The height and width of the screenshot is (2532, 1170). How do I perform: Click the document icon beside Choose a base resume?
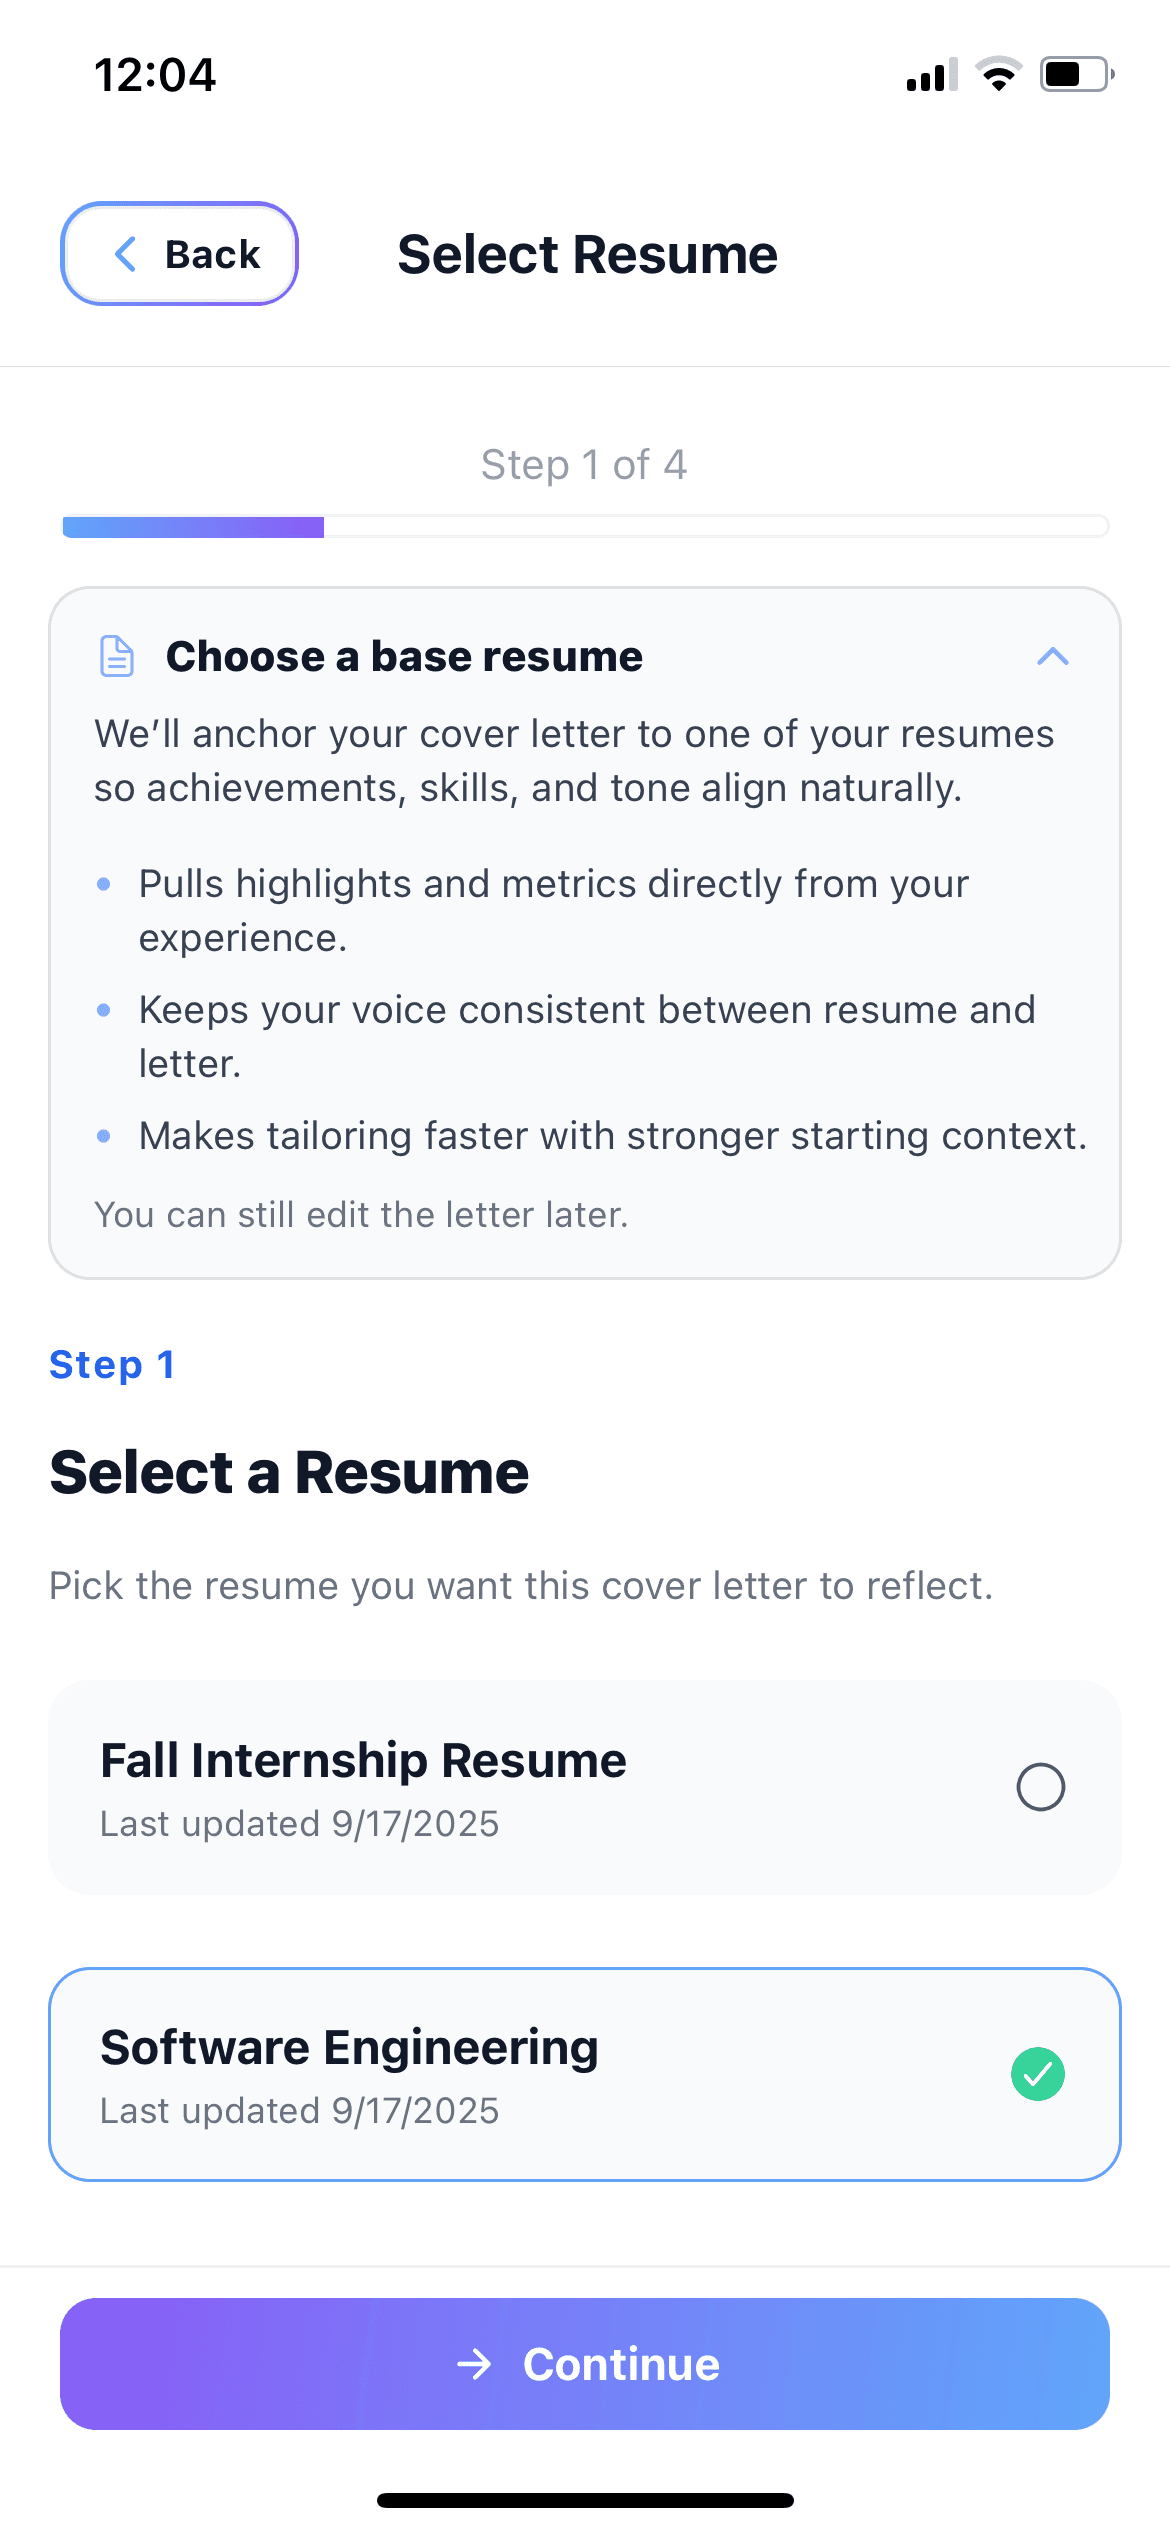click(117, 657)
